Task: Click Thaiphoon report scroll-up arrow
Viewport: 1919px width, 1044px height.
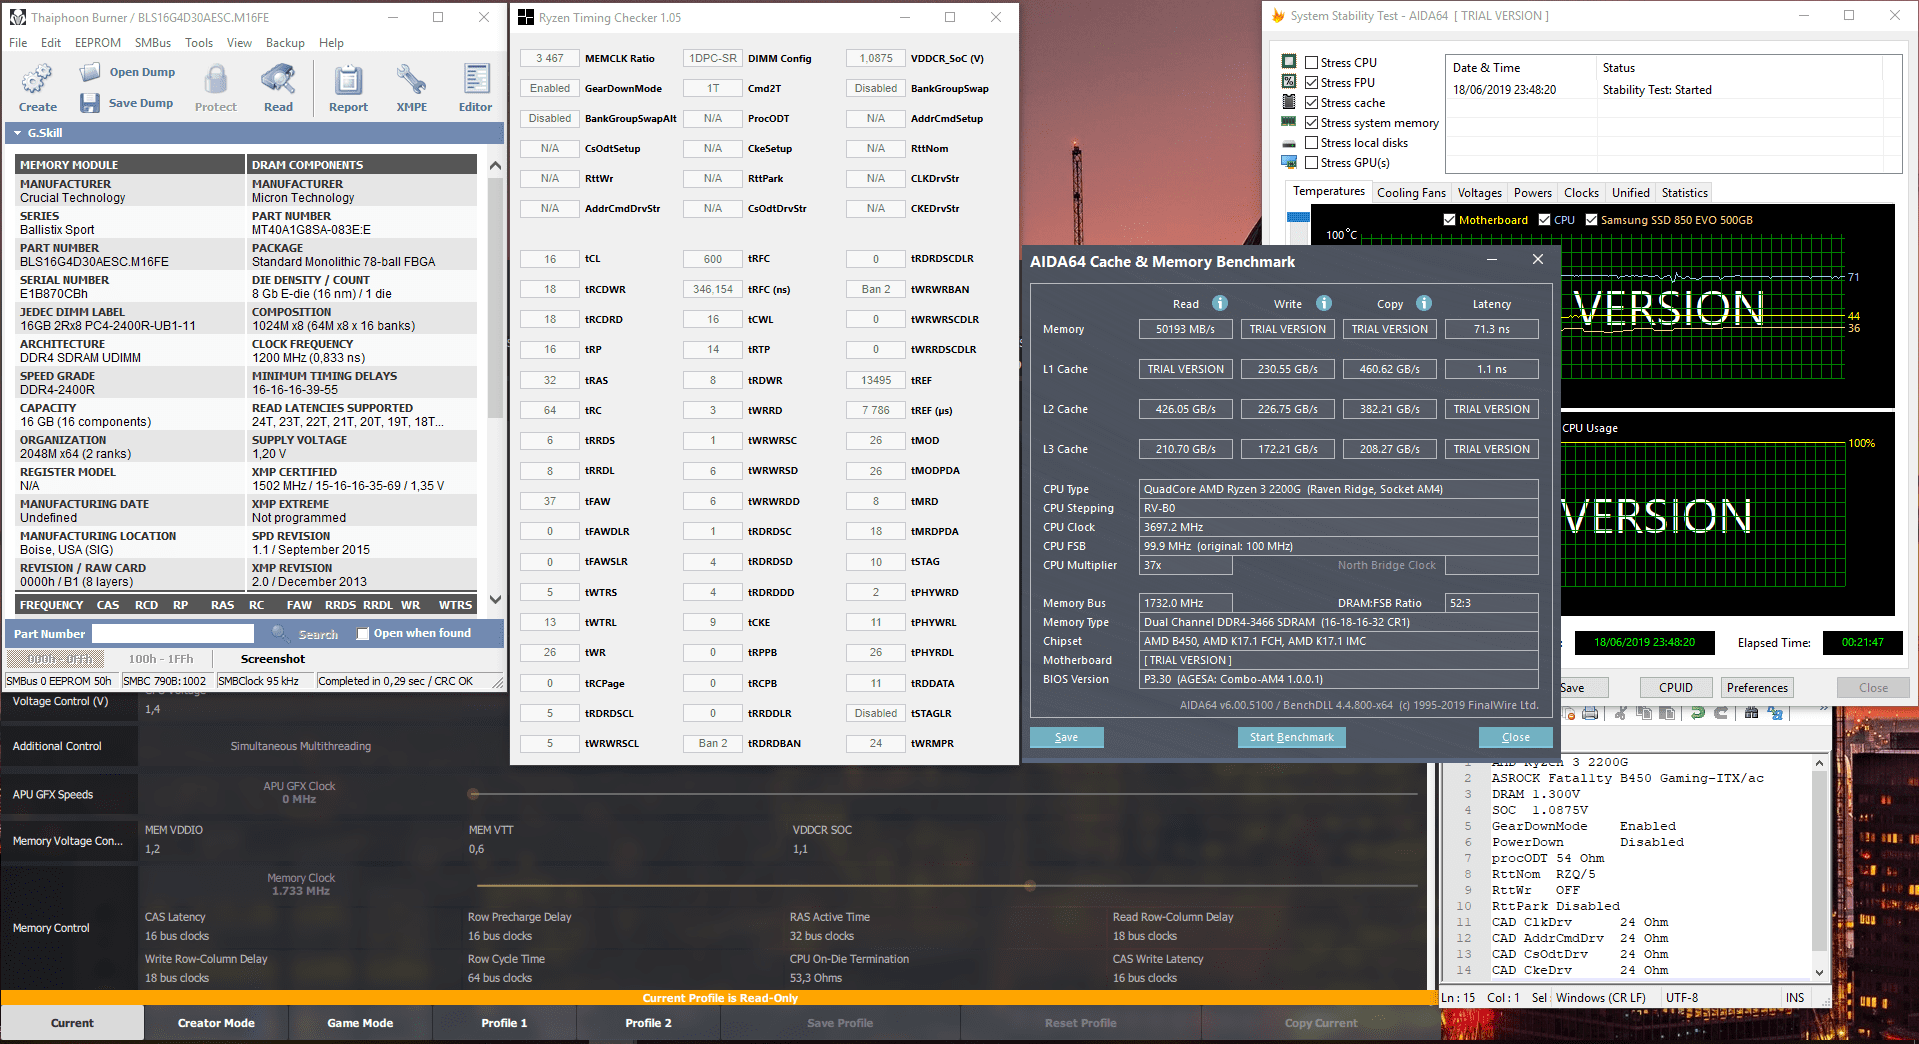Action: click(495, 165)
